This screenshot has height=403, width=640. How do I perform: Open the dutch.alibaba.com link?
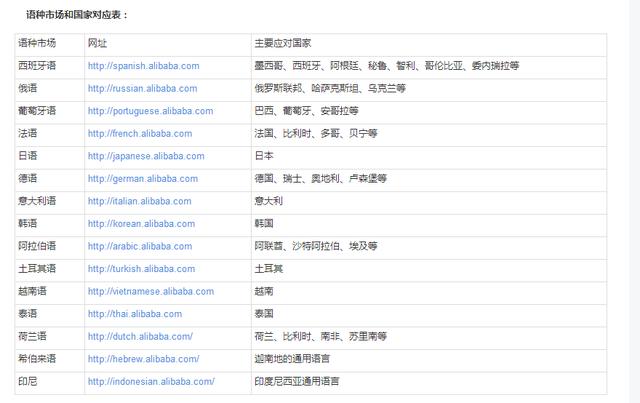tap(140, 336)
